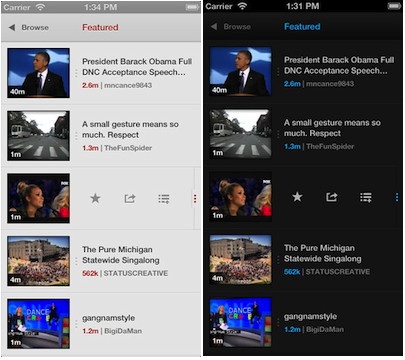This screenshot has height=360, width=405.
Task: Open uploader STATUSCREATIVE in light theme
Action: tap(136, 273)
